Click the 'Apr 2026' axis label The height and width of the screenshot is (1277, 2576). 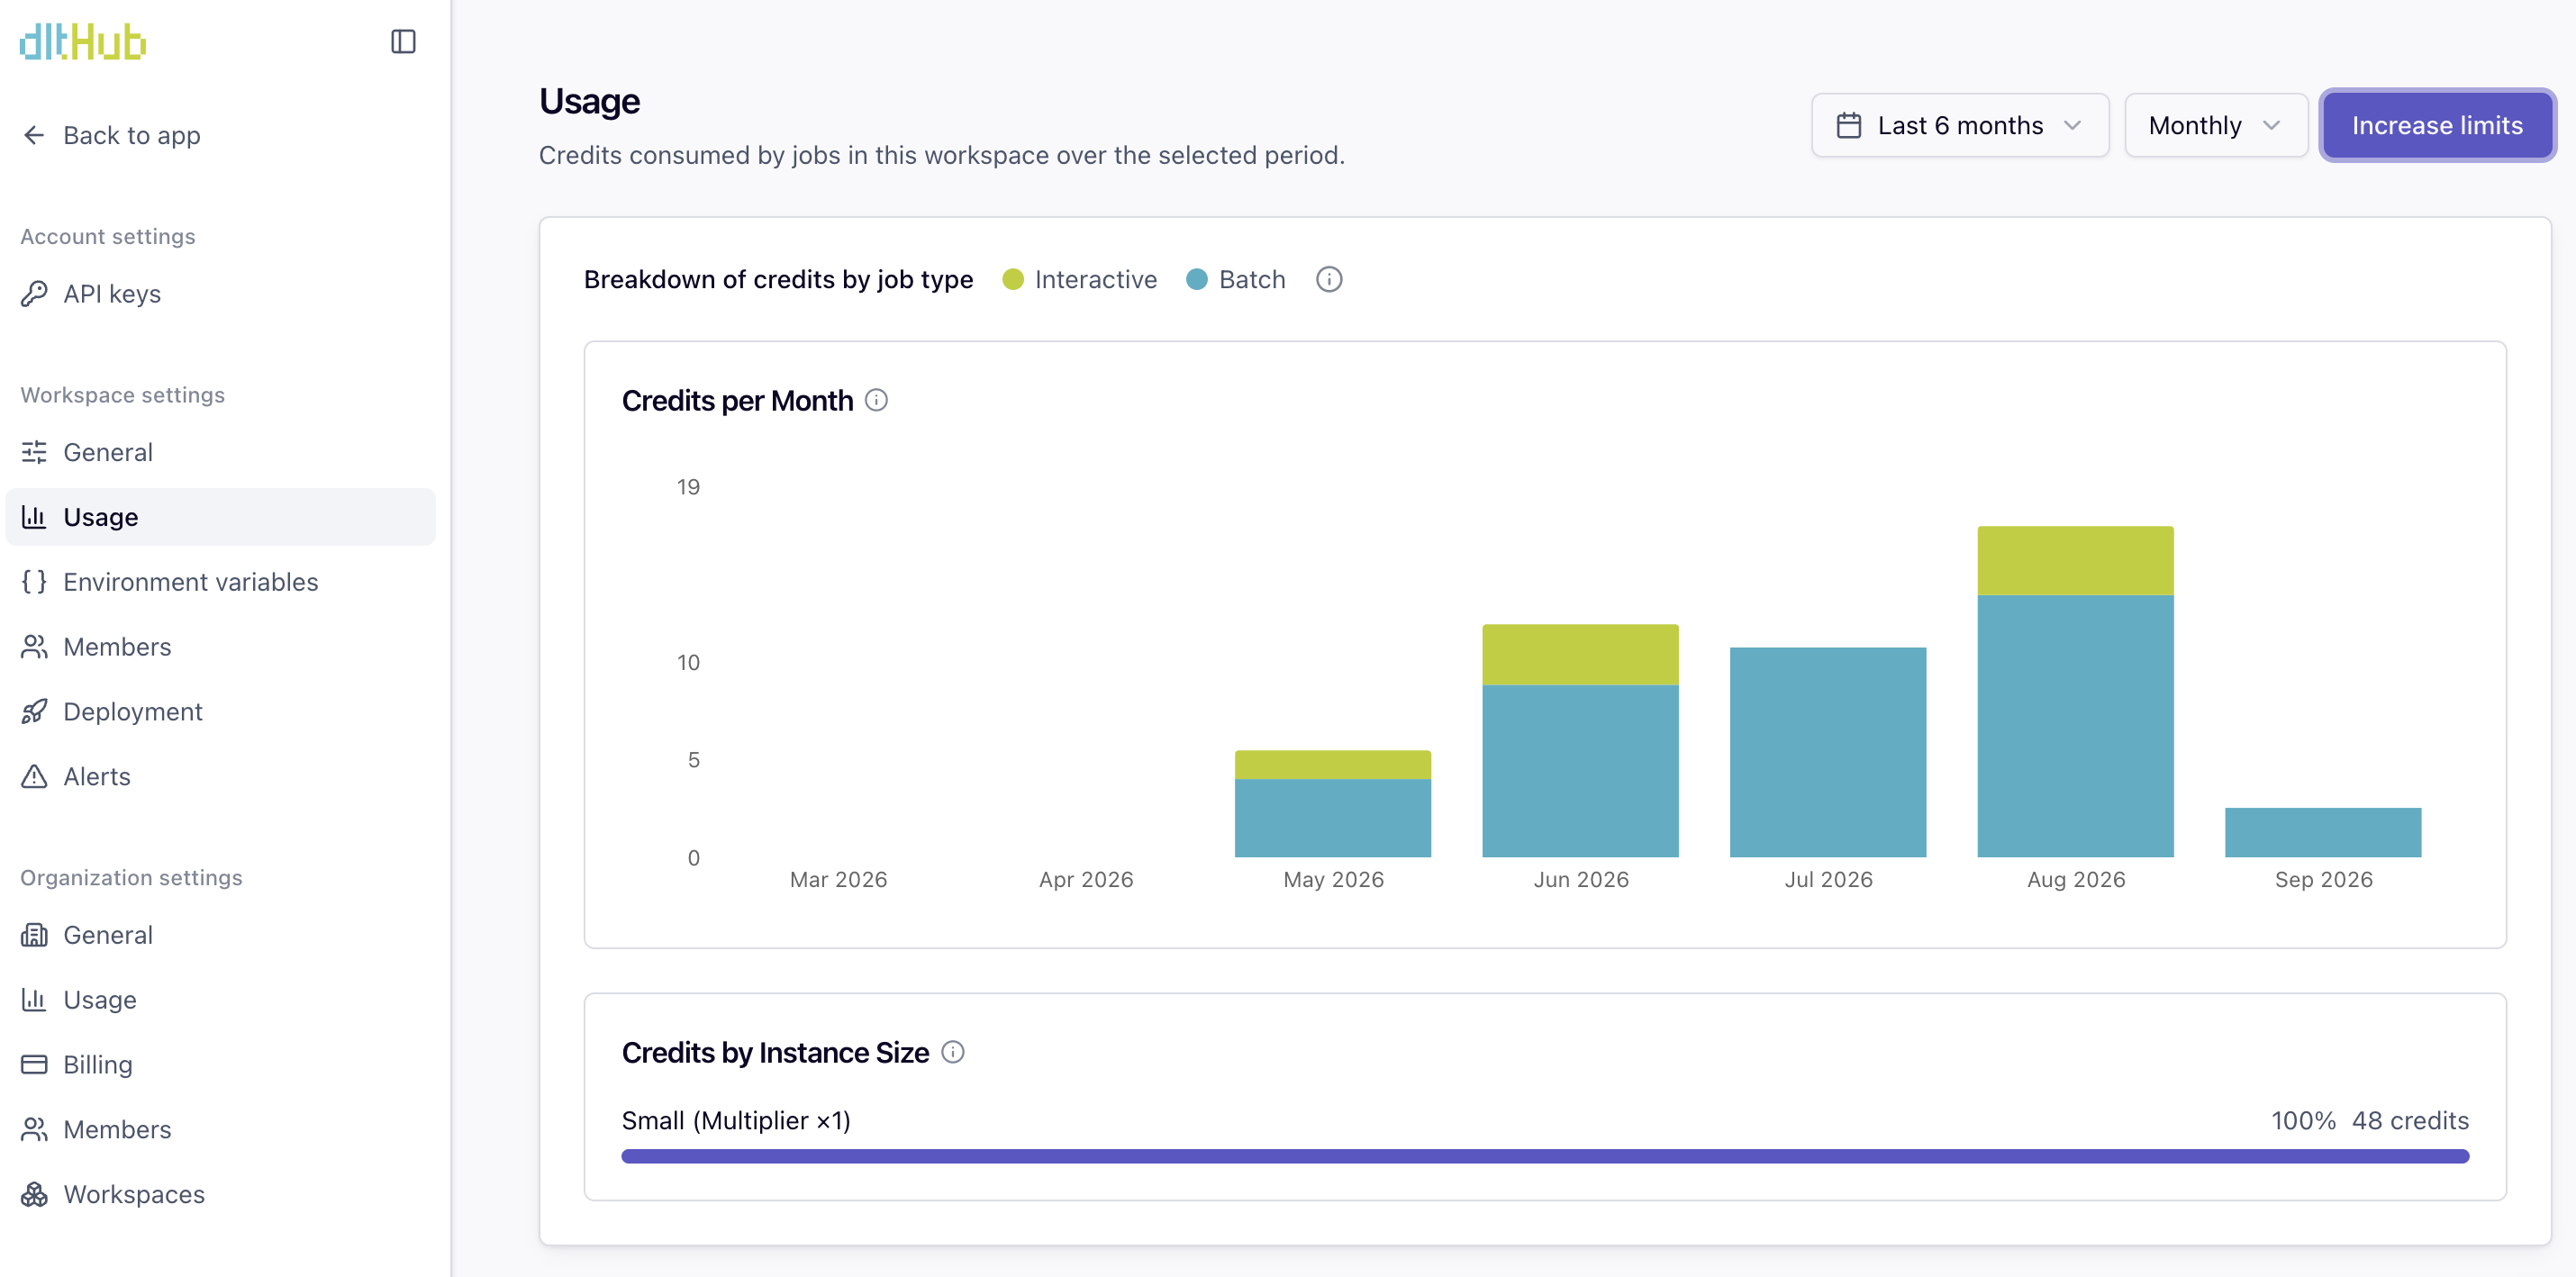point(1086,879)
